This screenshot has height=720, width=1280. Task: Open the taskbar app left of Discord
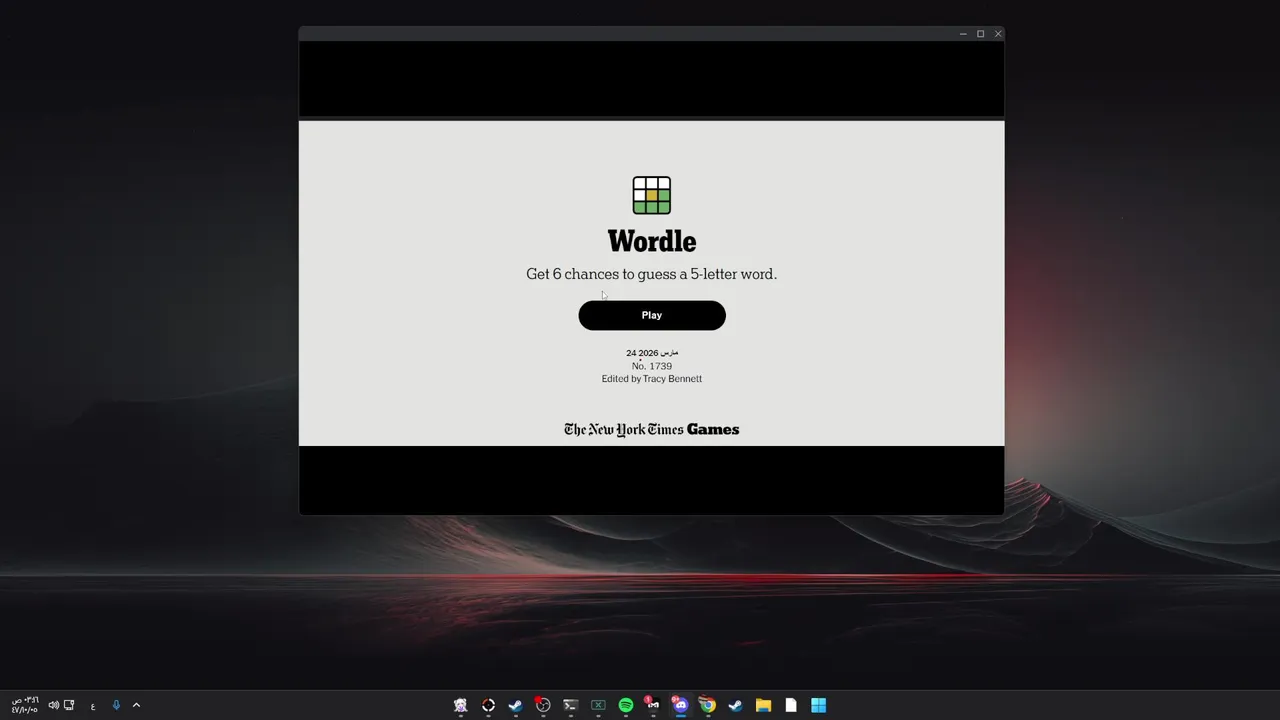(x=653, y=705)
